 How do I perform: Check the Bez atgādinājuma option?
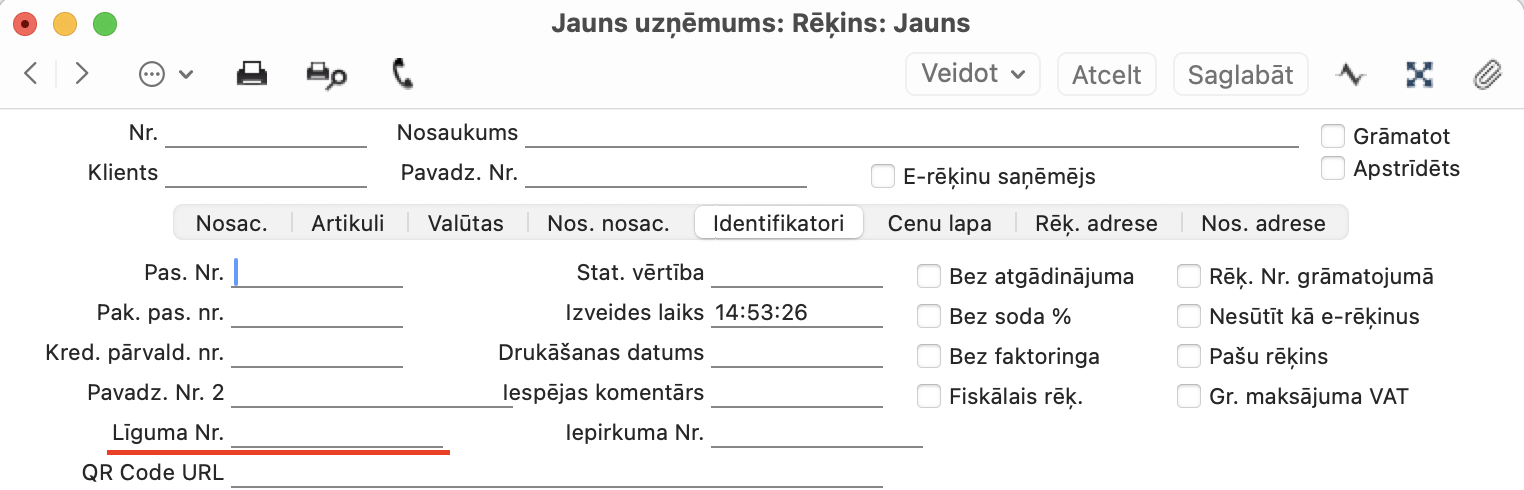(930, 276)
